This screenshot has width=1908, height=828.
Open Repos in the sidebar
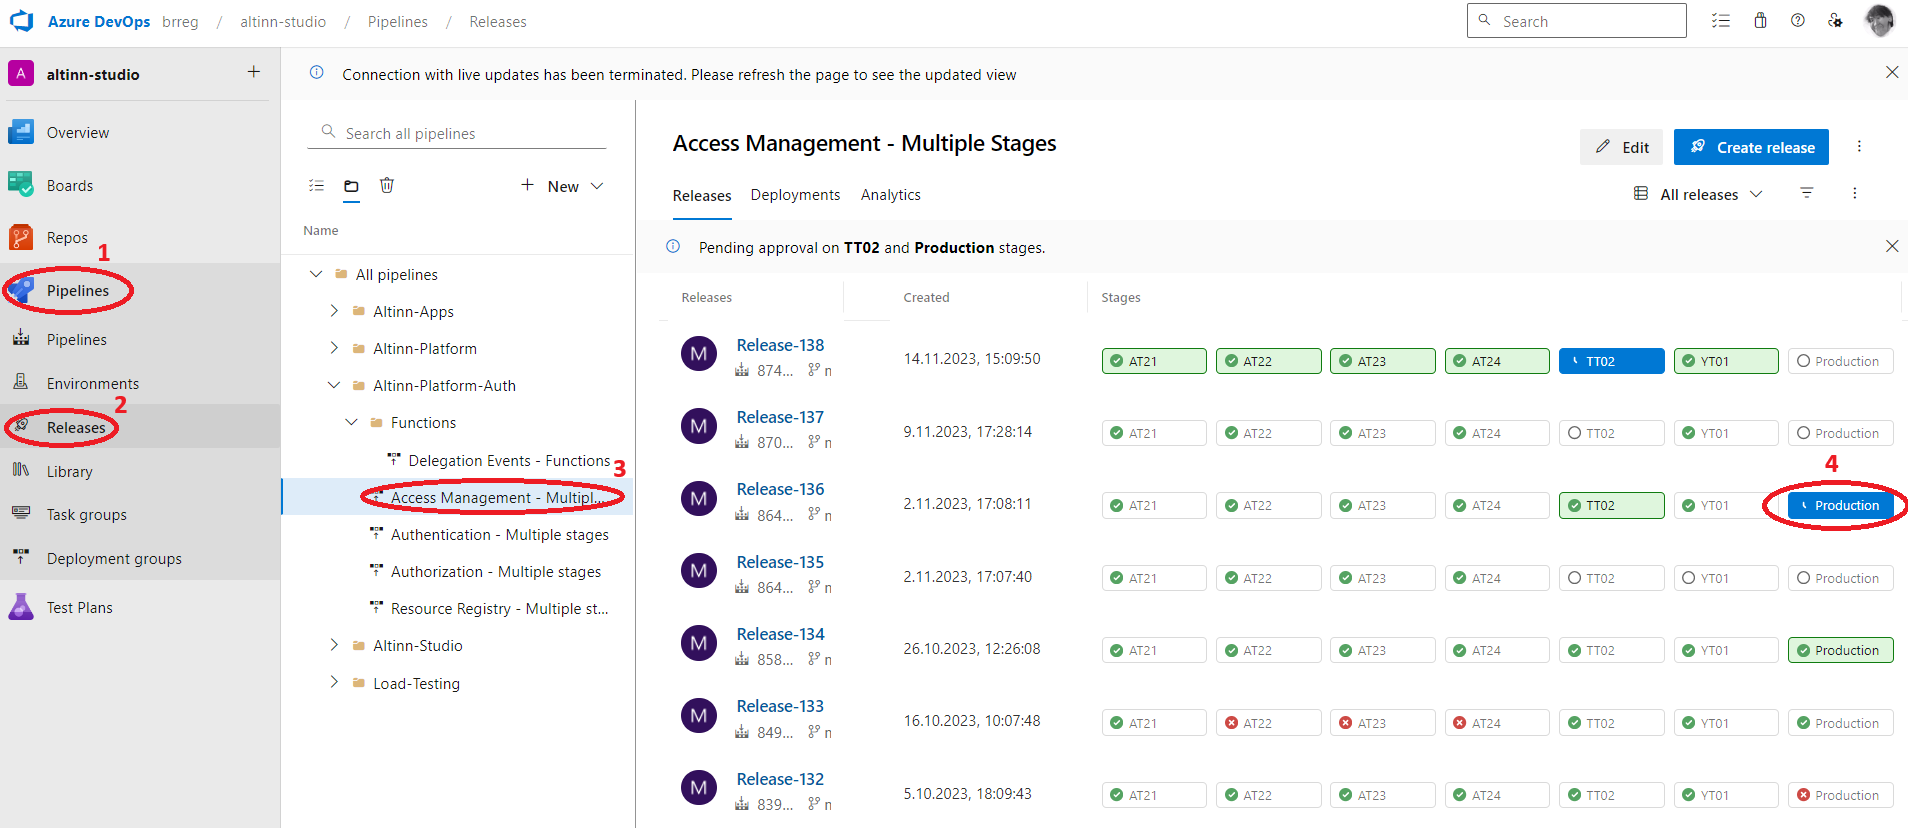(67, 237)
